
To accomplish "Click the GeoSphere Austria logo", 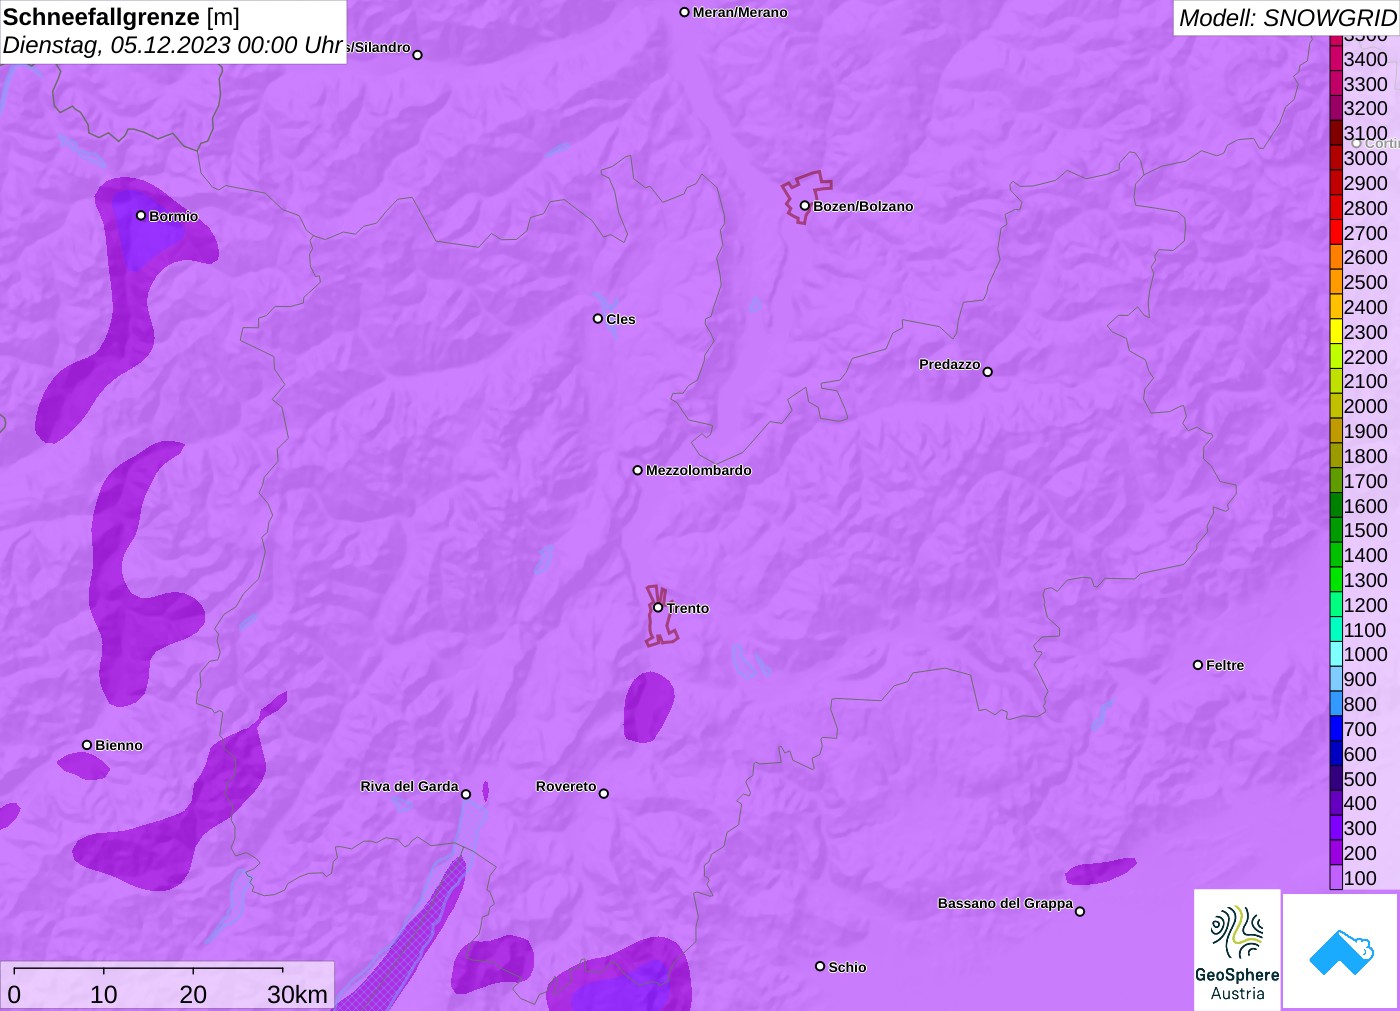I will pyautogui.click(x=1237, y=949).
